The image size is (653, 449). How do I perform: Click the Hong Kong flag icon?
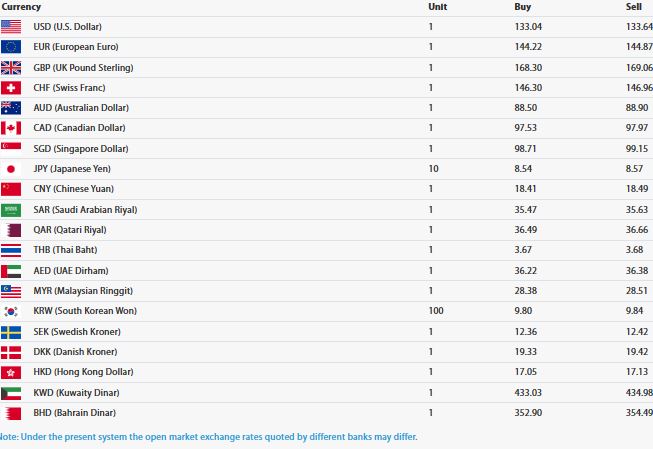11,372
